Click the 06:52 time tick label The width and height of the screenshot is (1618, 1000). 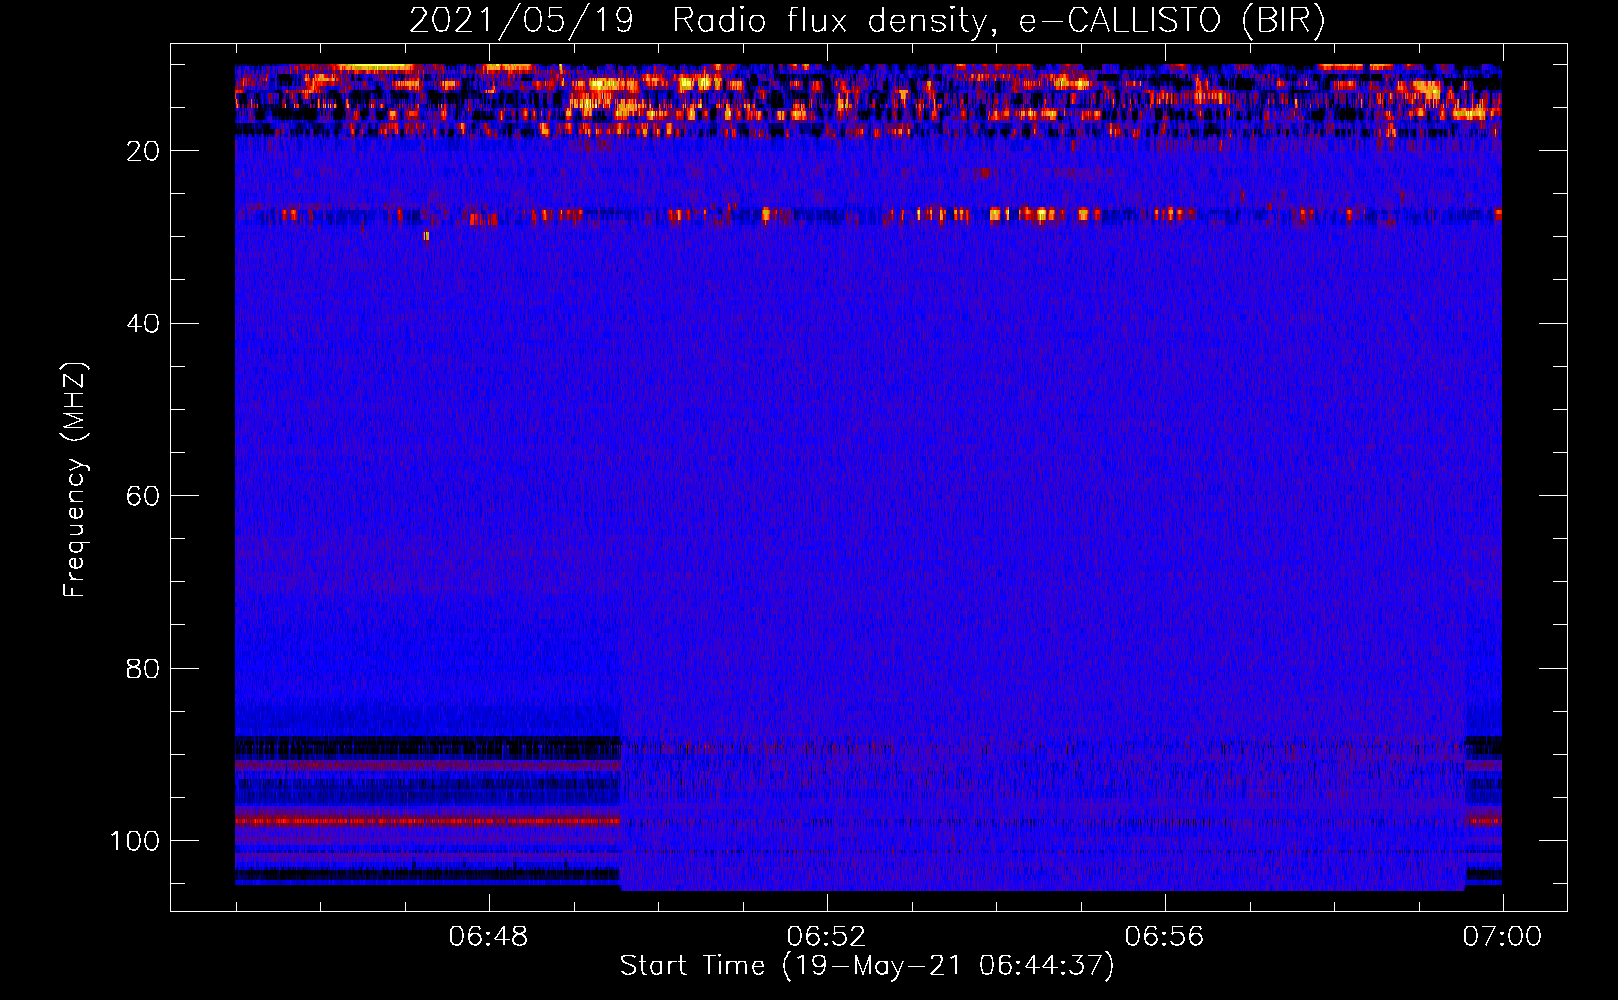[826, 937]
